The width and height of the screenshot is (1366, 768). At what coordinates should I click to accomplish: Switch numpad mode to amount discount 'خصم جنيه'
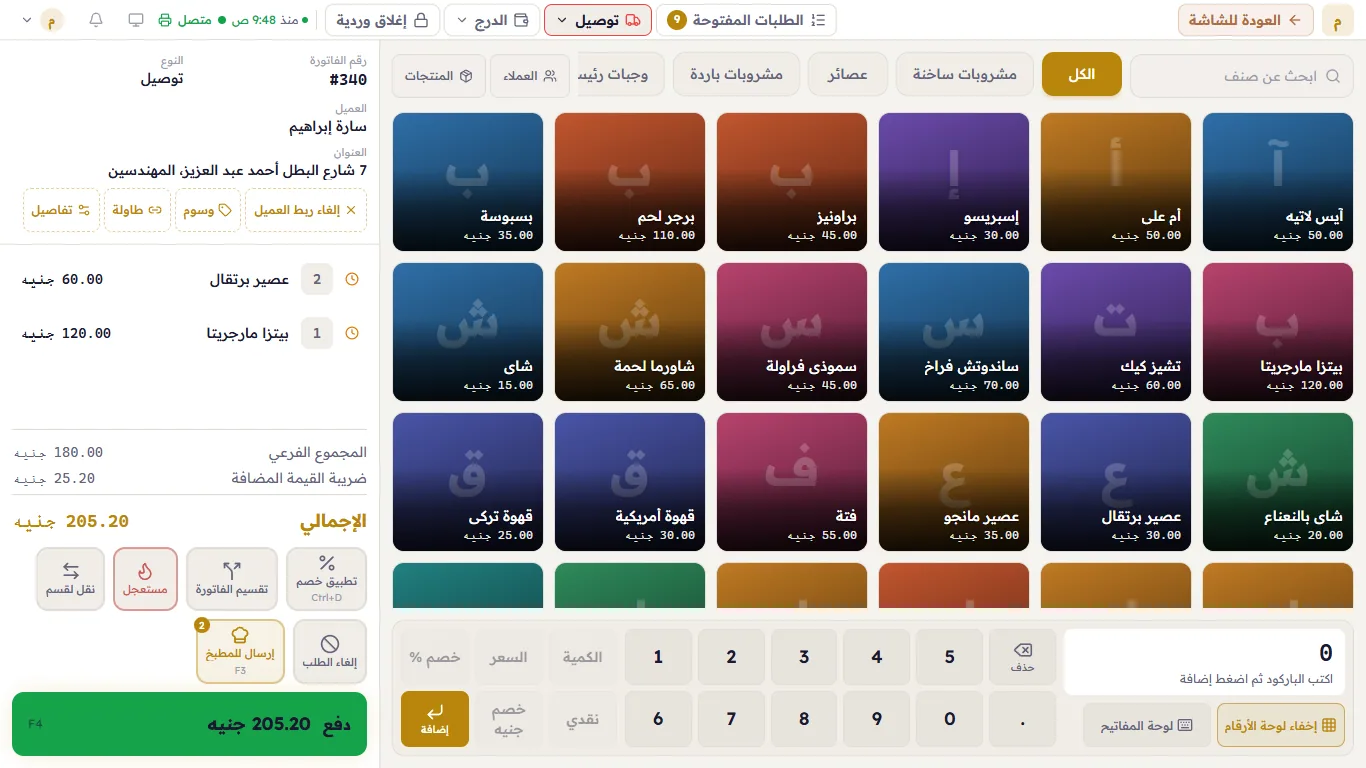509,719
